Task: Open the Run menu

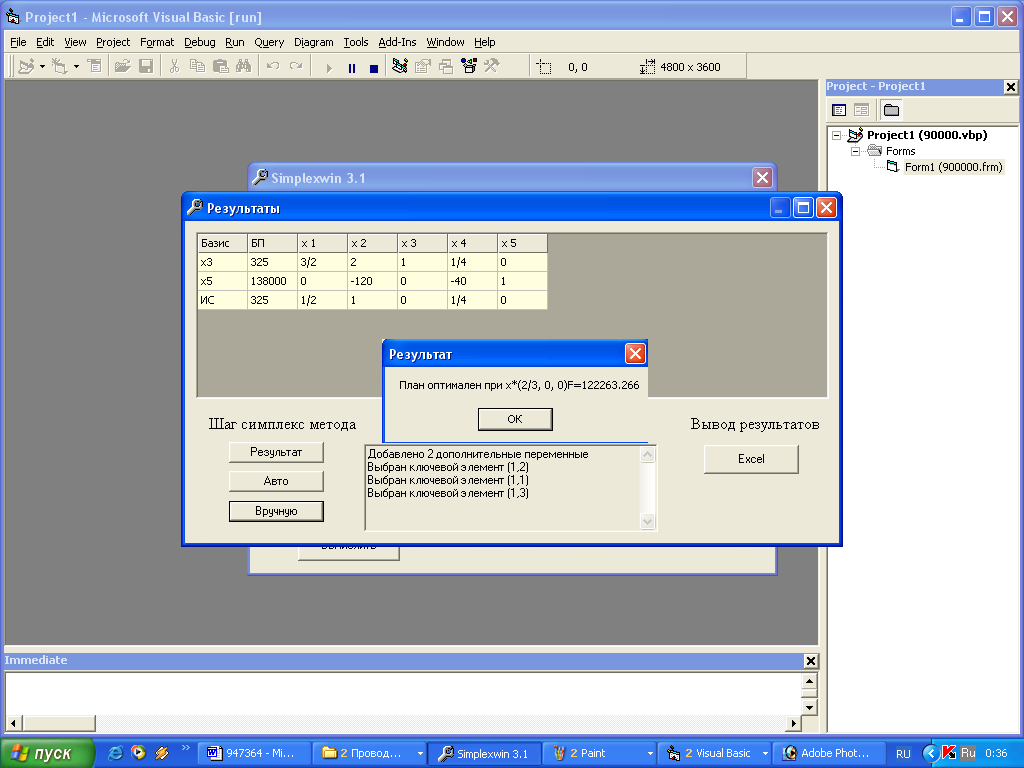Action: pyautogui.click(x=234, y=42)
